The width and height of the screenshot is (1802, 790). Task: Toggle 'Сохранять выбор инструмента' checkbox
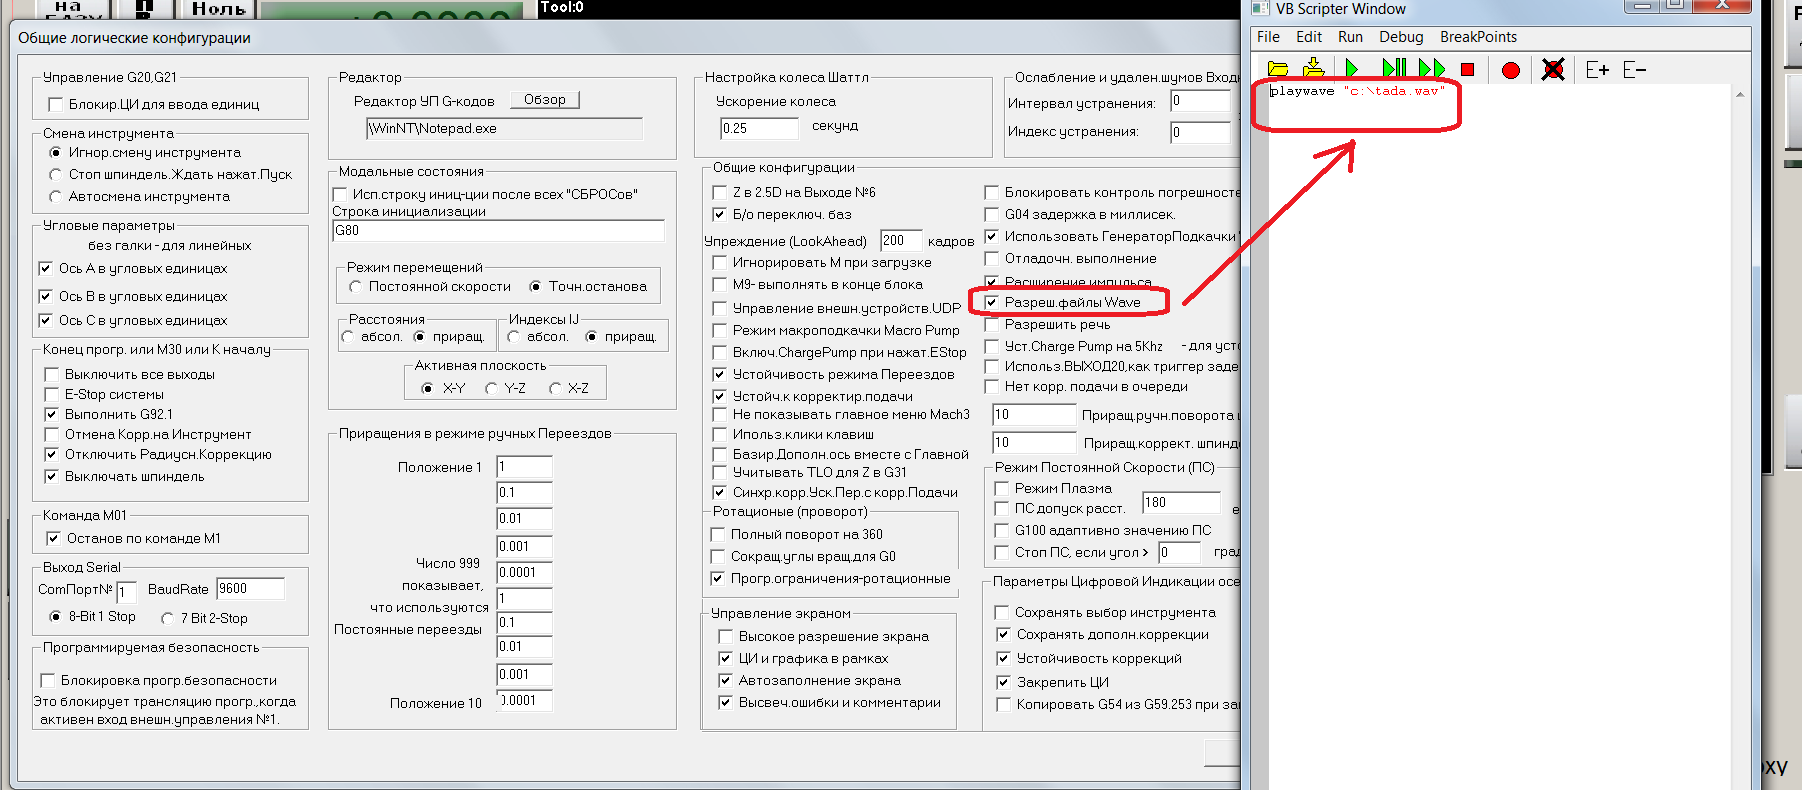[1001, 612]
